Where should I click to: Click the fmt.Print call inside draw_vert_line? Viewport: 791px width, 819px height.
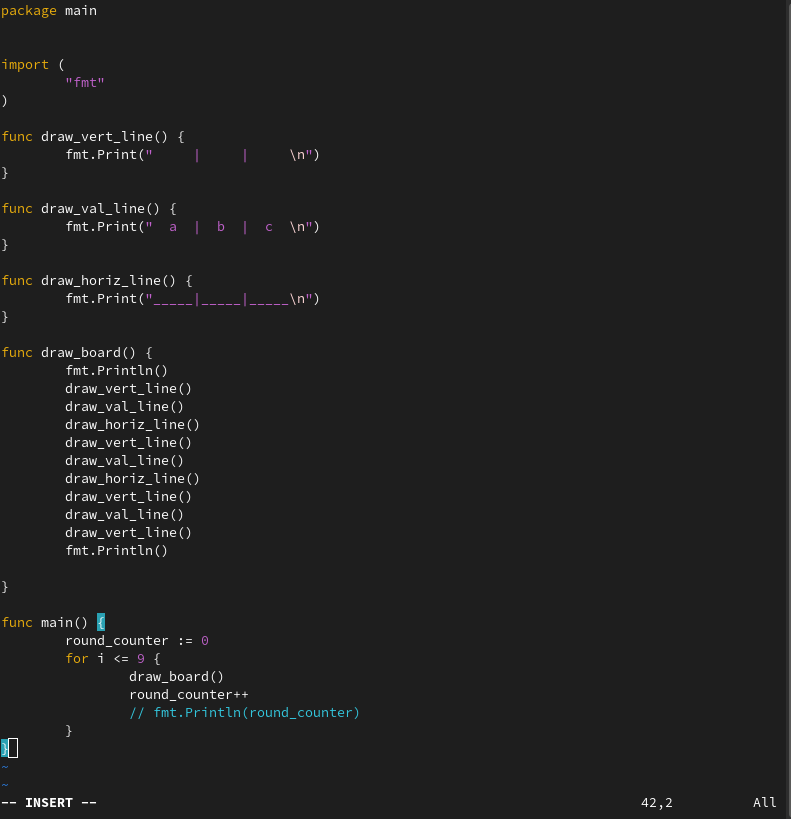(x=192, y=155)
